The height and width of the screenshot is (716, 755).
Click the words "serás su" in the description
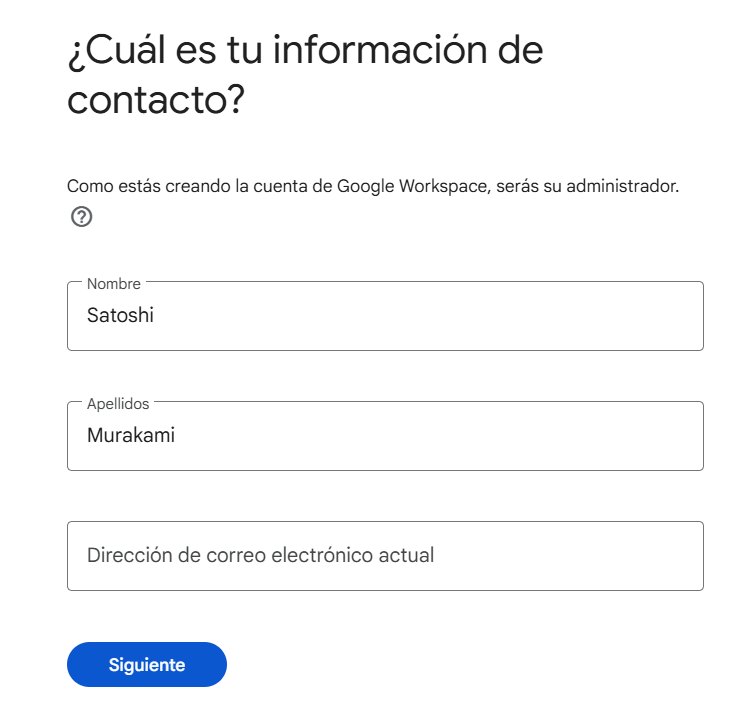529,186
